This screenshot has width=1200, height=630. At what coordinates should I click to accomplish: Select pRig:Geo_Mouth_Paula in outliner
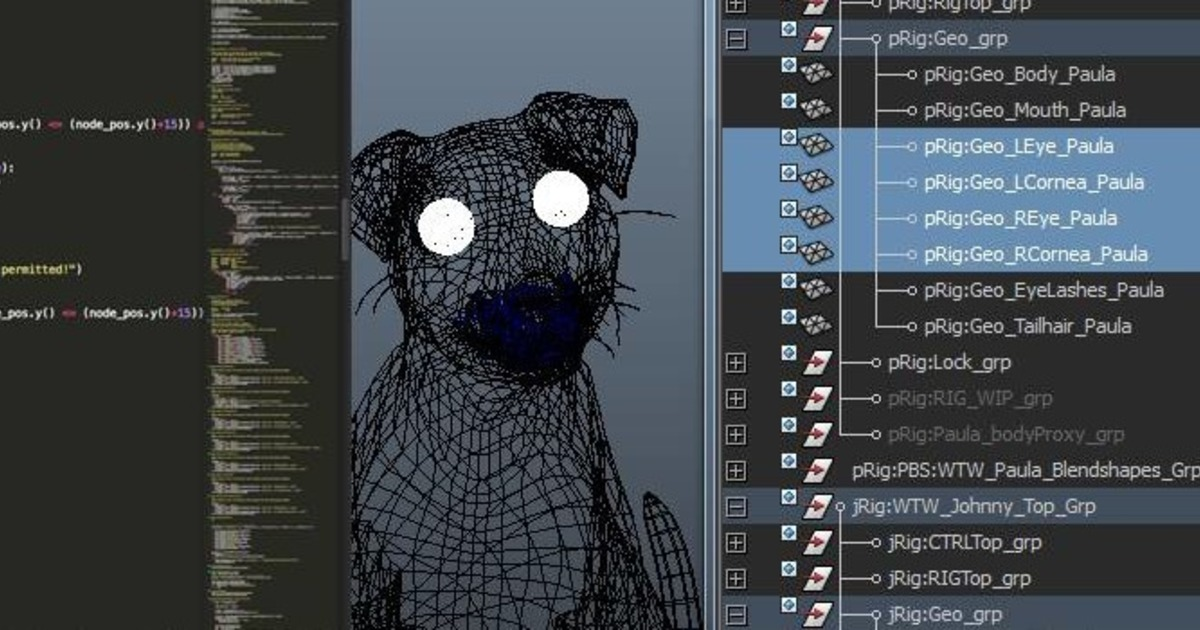[x=1024, y=110]
